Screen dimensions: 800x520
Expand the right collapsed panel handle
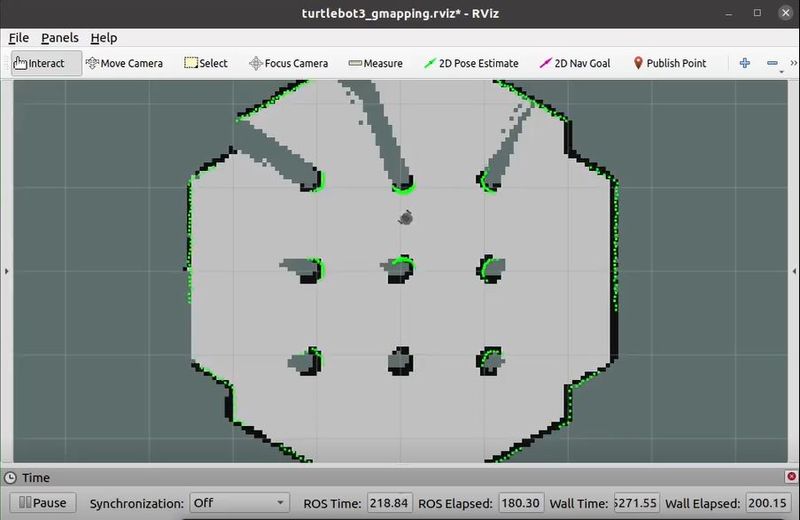point(794,270)
